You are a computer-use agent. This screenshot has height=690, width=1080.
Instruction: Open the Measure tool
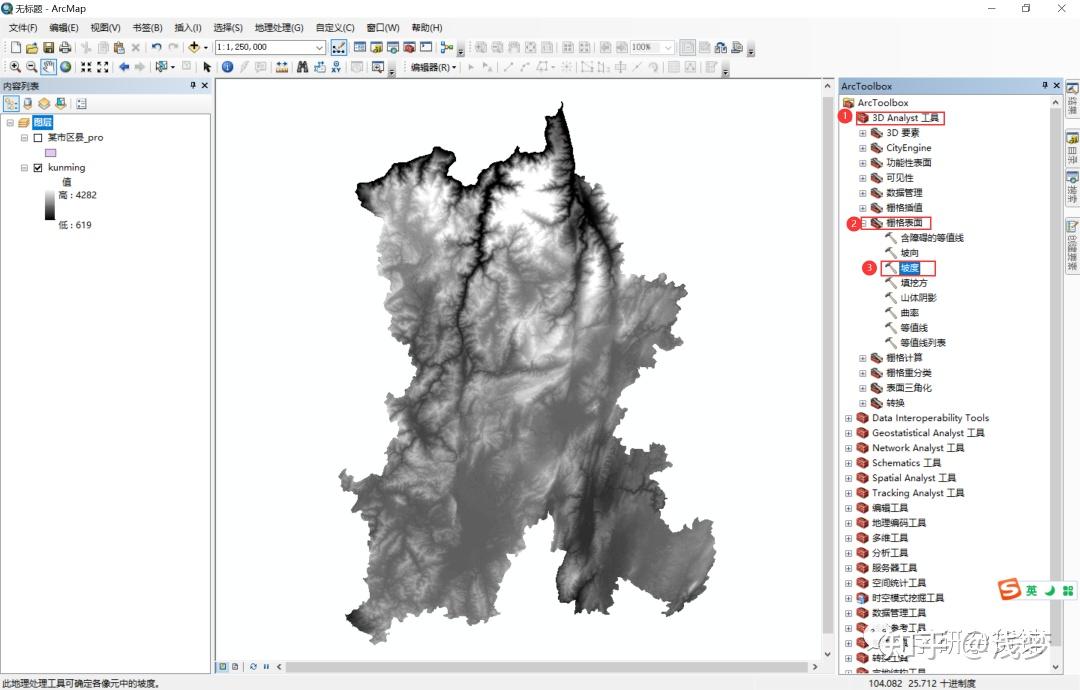[x=282, y=67]
